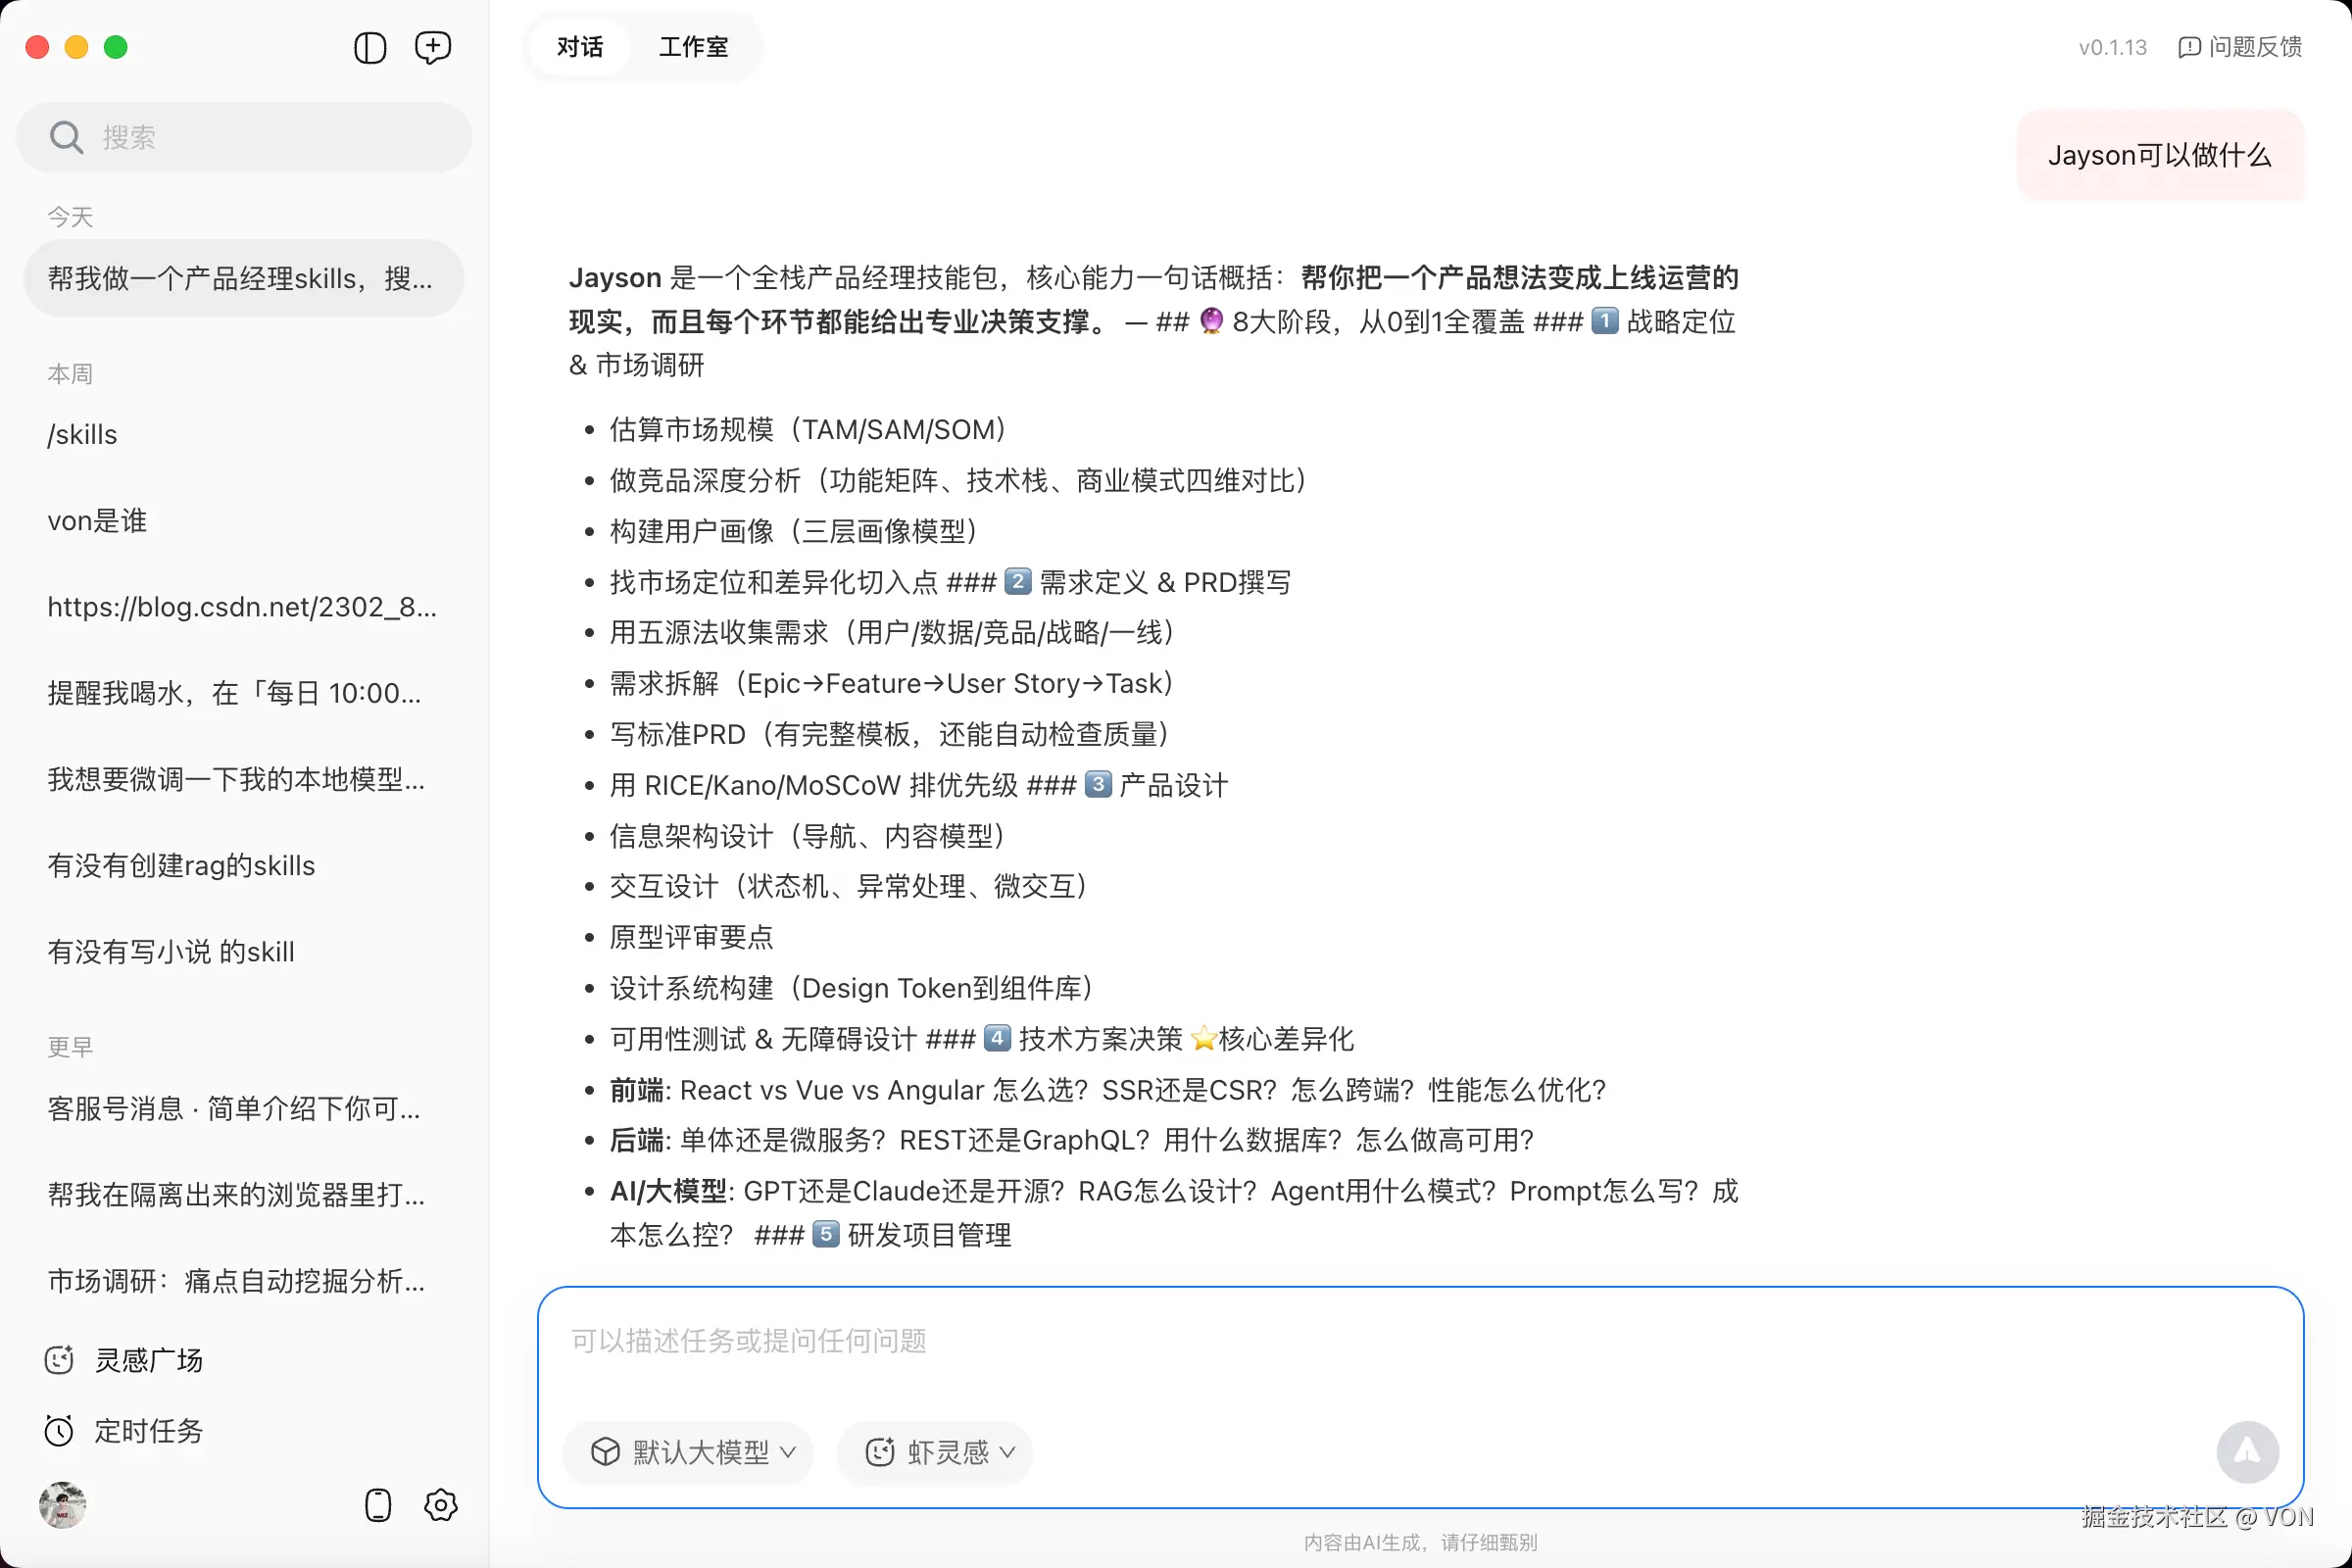Open the mobile device icon near the avatar
Viewport: 2352px width, 1568px height.
point(377,1505)
